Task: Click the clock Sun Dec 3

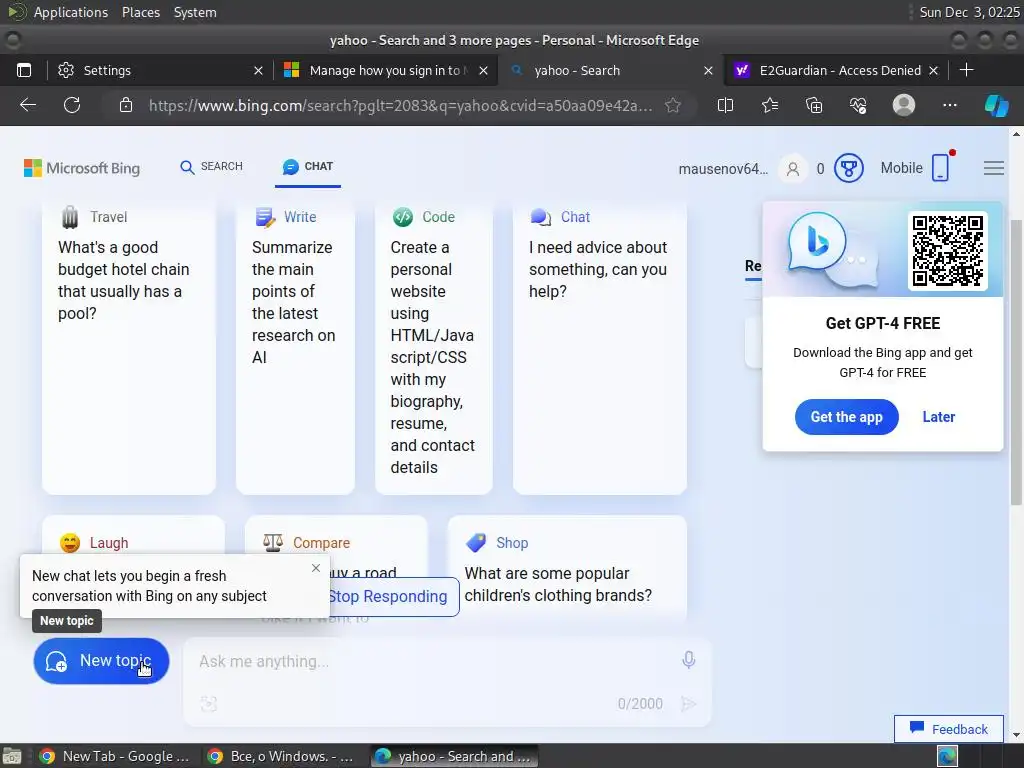Action: click(x=969, y=12)
